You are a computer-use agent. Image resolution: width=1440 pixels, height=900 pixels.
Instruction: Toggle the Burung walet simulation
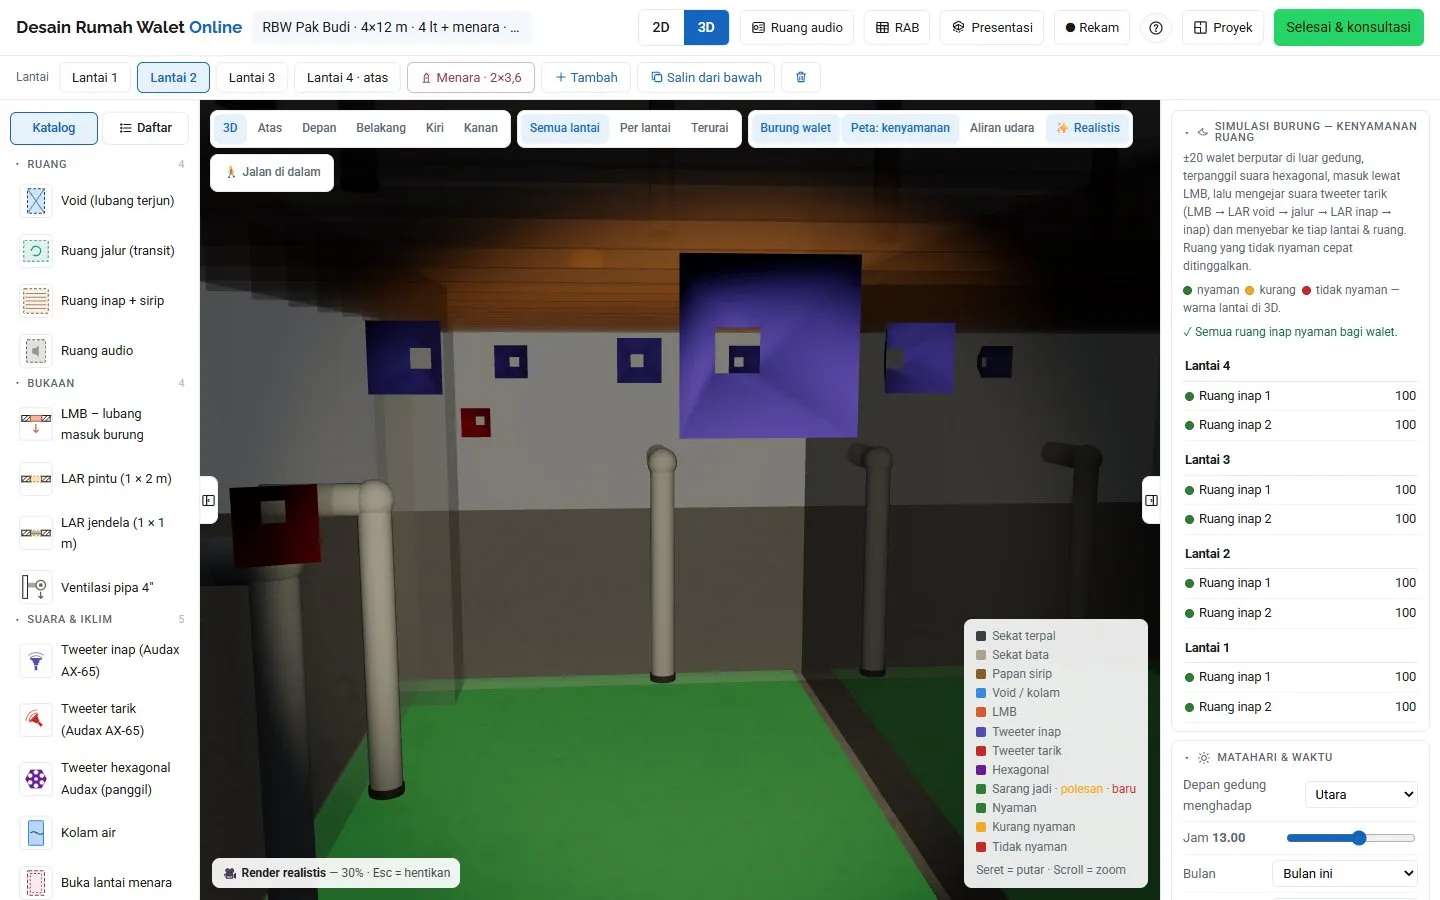(795, 128)
